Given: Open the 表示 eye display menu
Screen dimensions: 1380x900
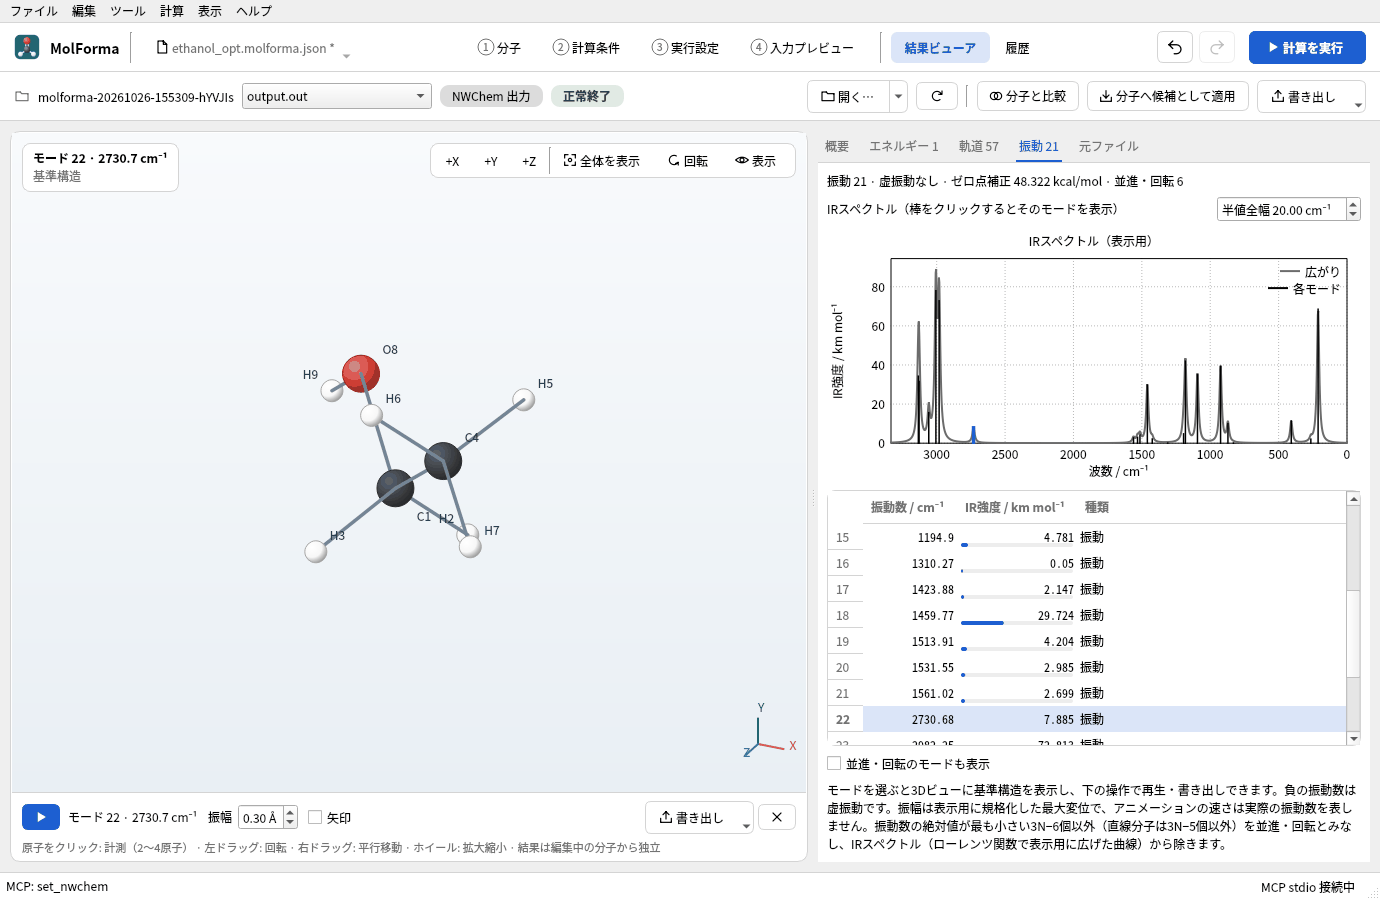Looking at the screenshot, I should click(x=755, y=161).
